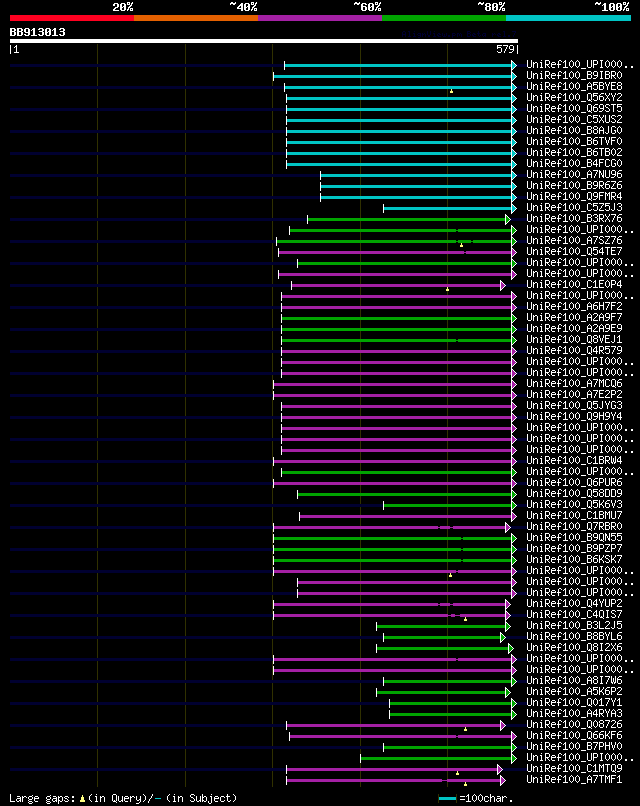Click the UniRef100_Q017Y1 label
The image size is (640, 806).
pos(574,703)
